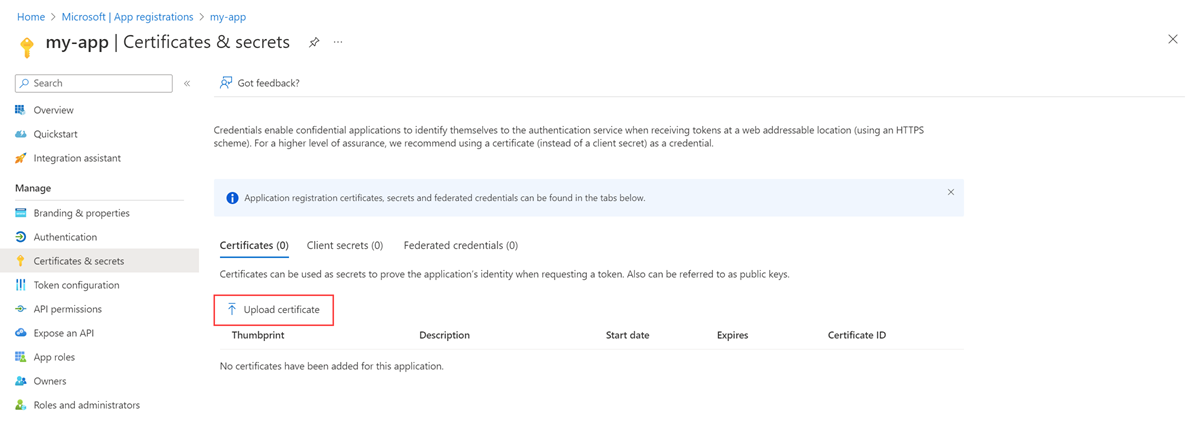This screenshot has width=1200, height=421.
Task: Dismiss the blue information banner
Action: click(x=951, y=192)
